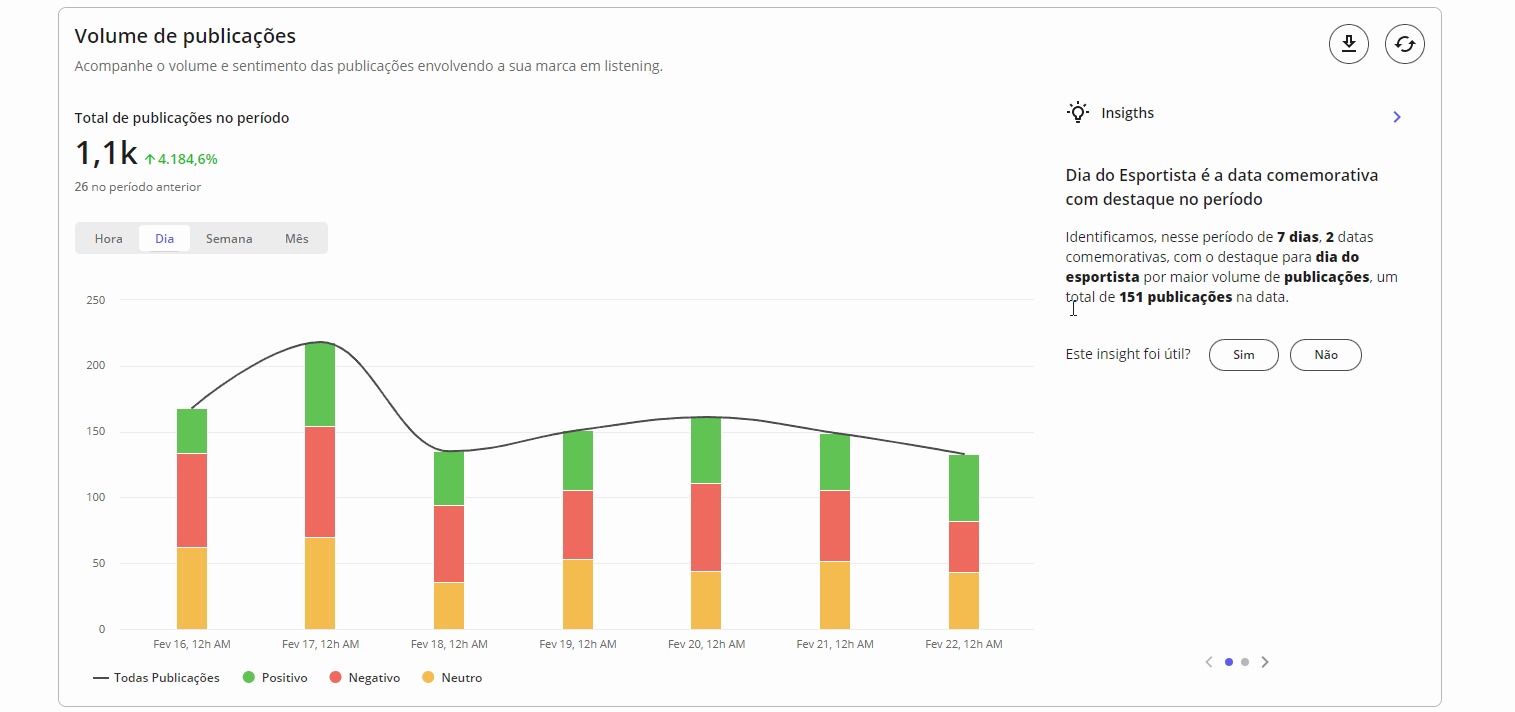Screen dimensions: 1515x712
Task: Select second insight pagination dot
Action: point(1245,662)
